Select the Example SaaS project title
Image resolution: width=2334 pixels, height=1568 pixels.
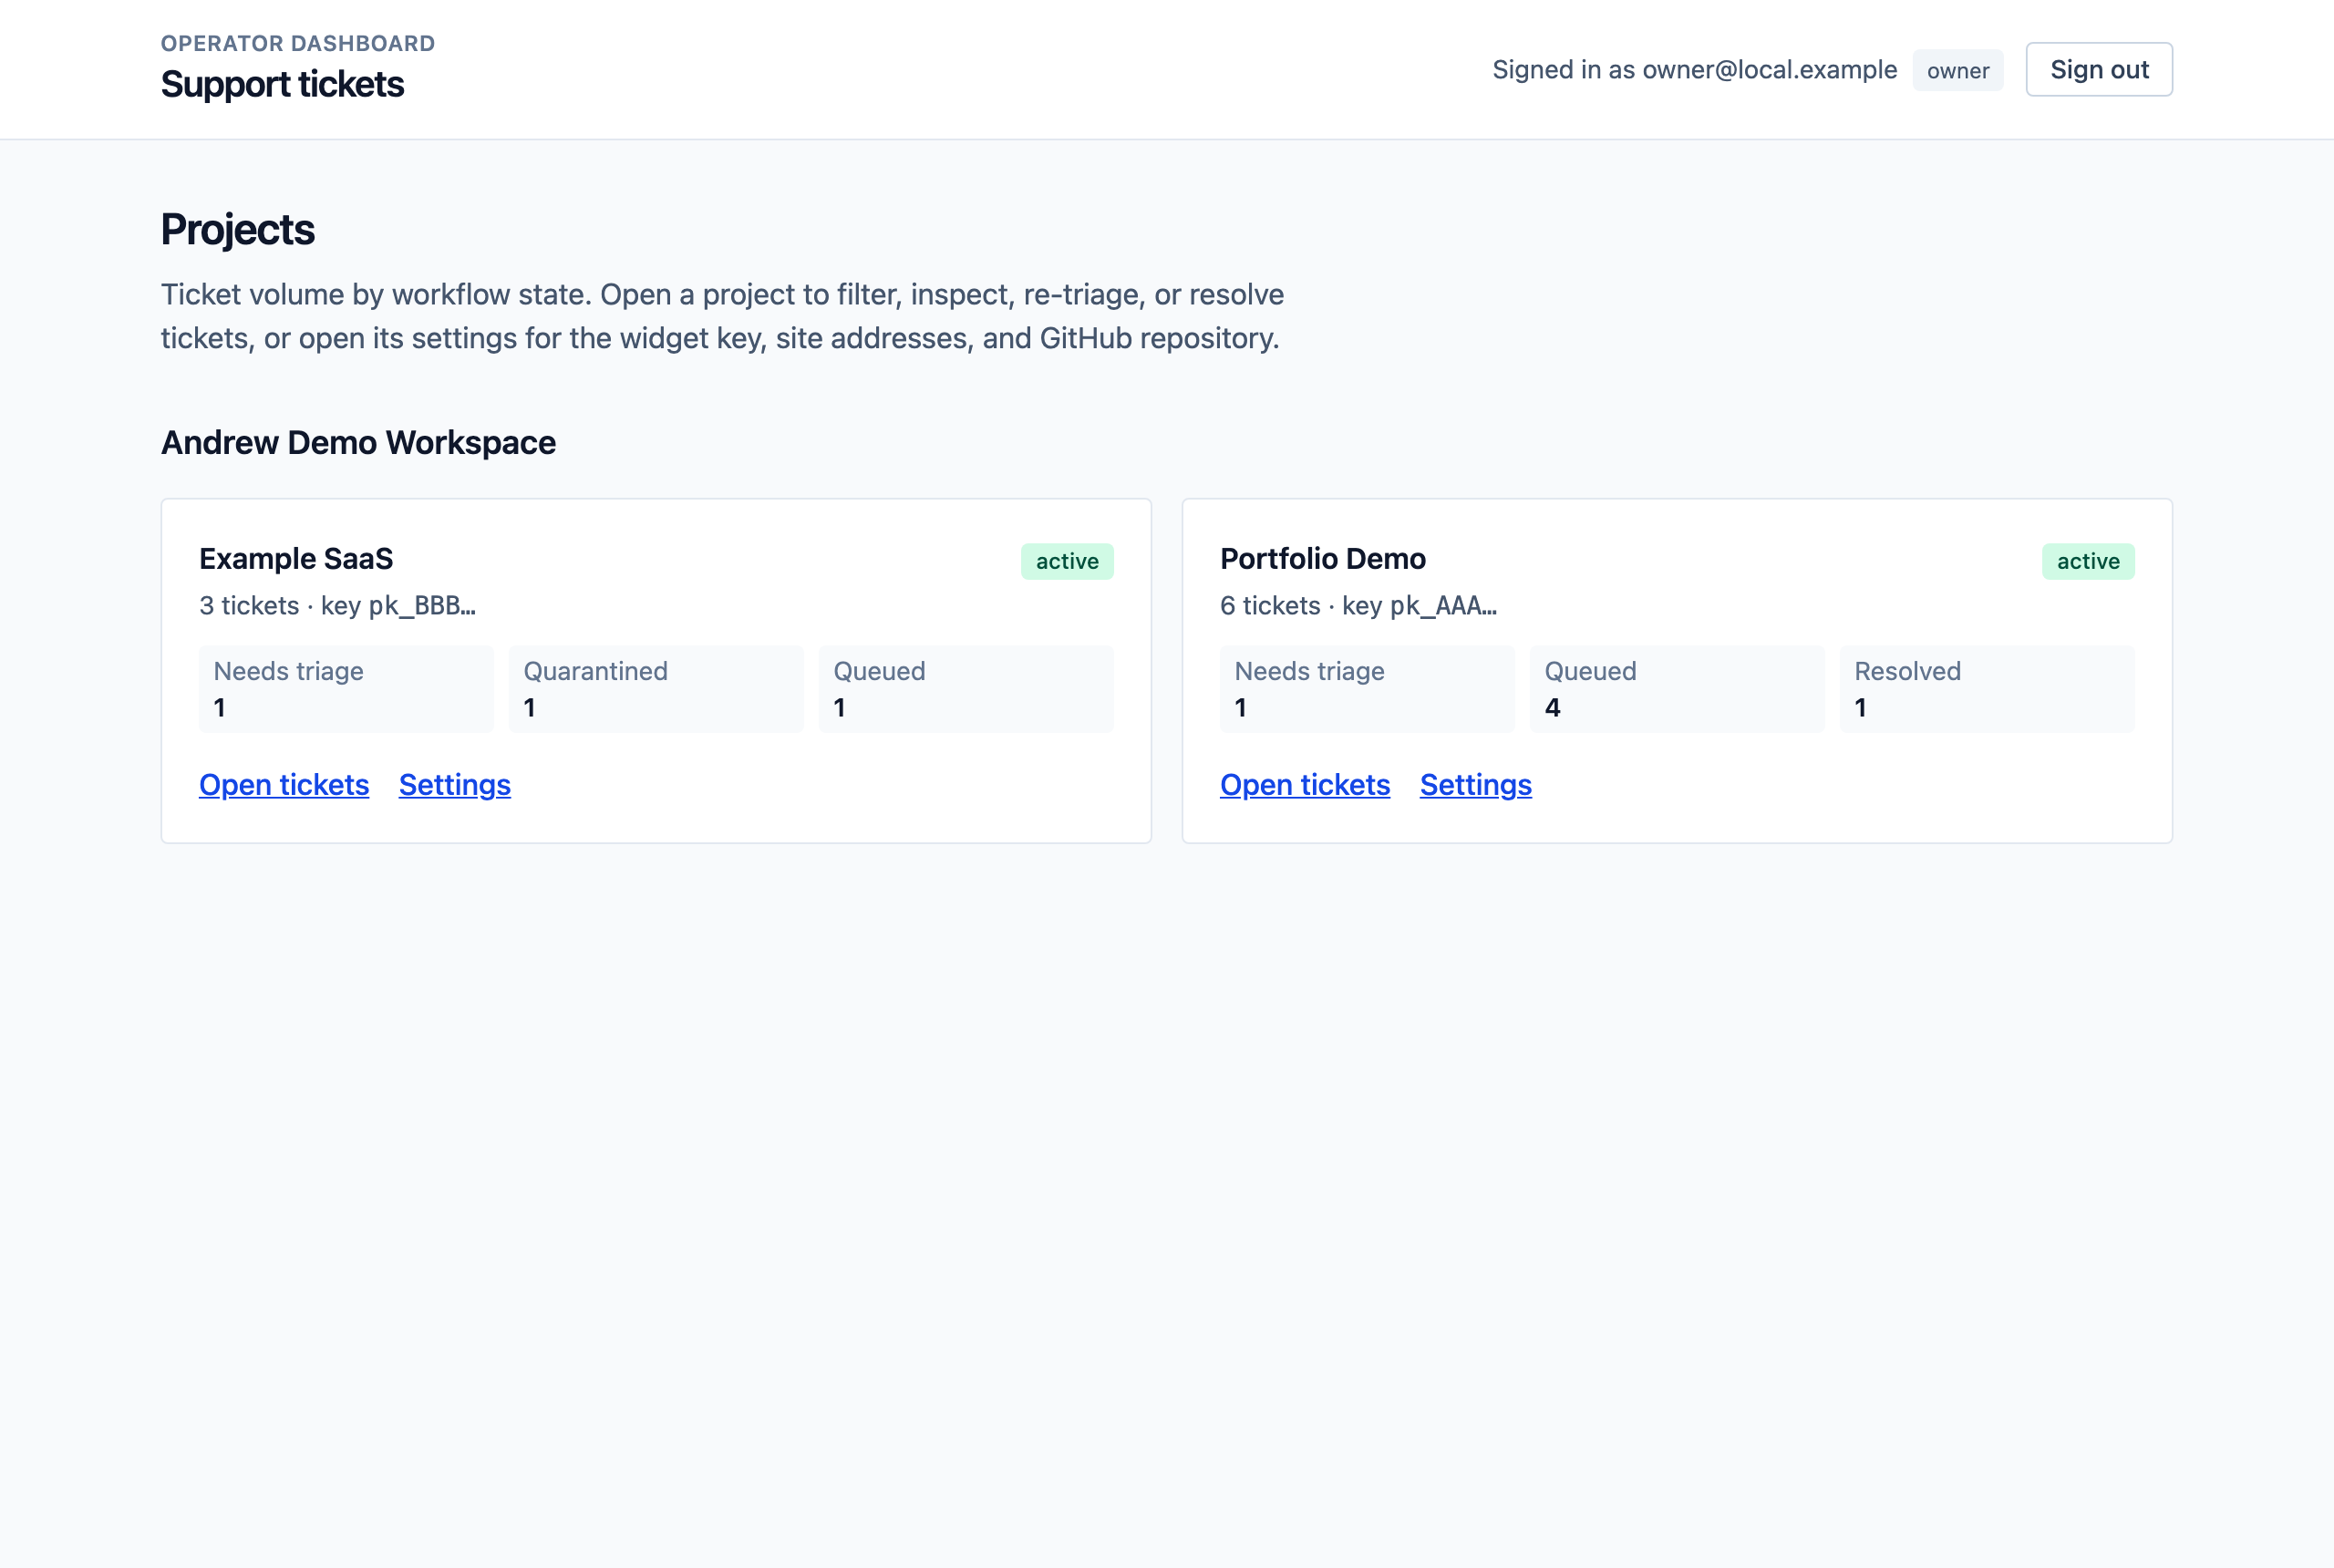tap(296, 558)
